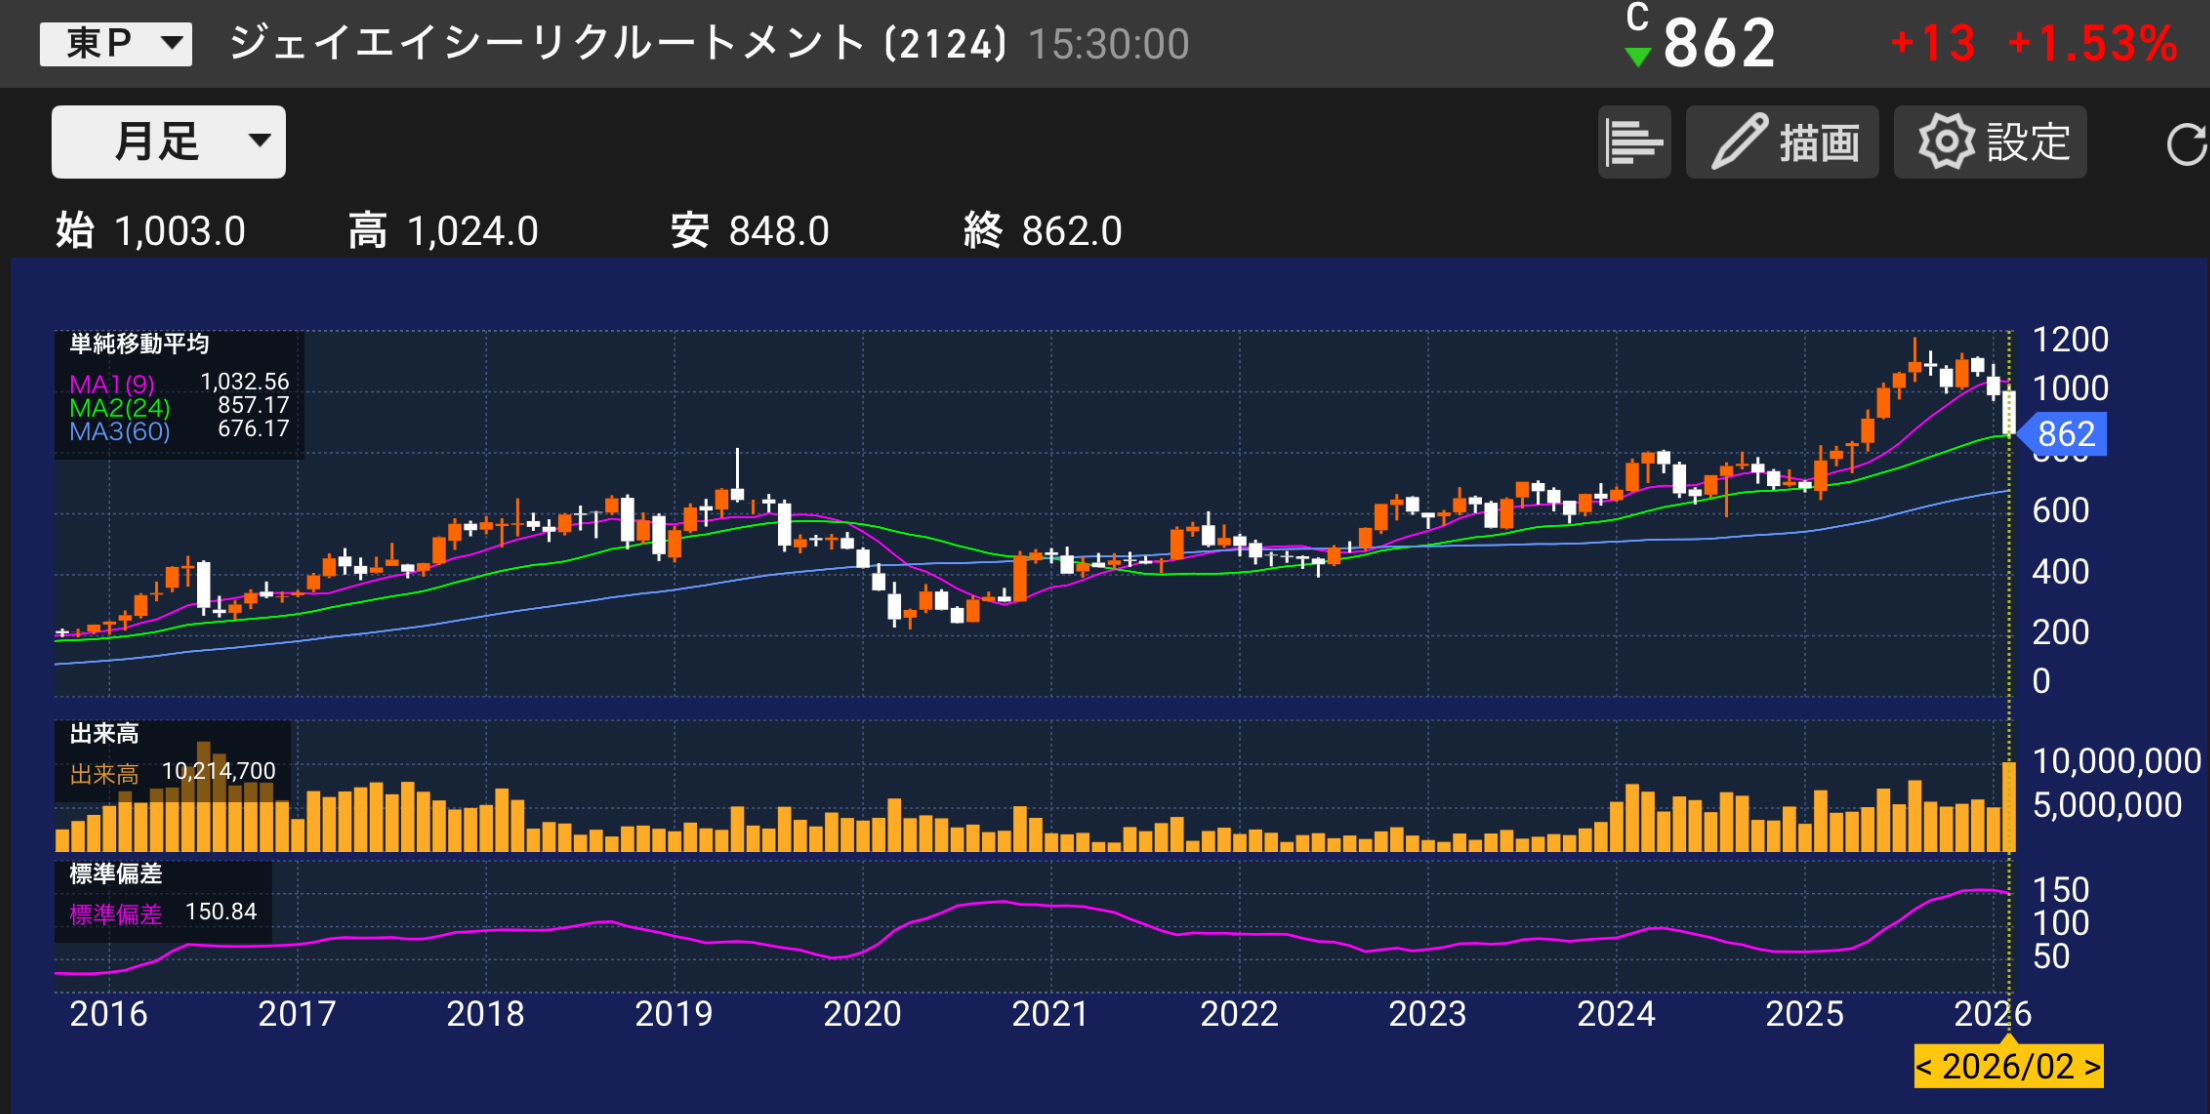Expand the 2026/02 date selector
This screenshot has width=2210, height=1114.
[2006, 1067]
